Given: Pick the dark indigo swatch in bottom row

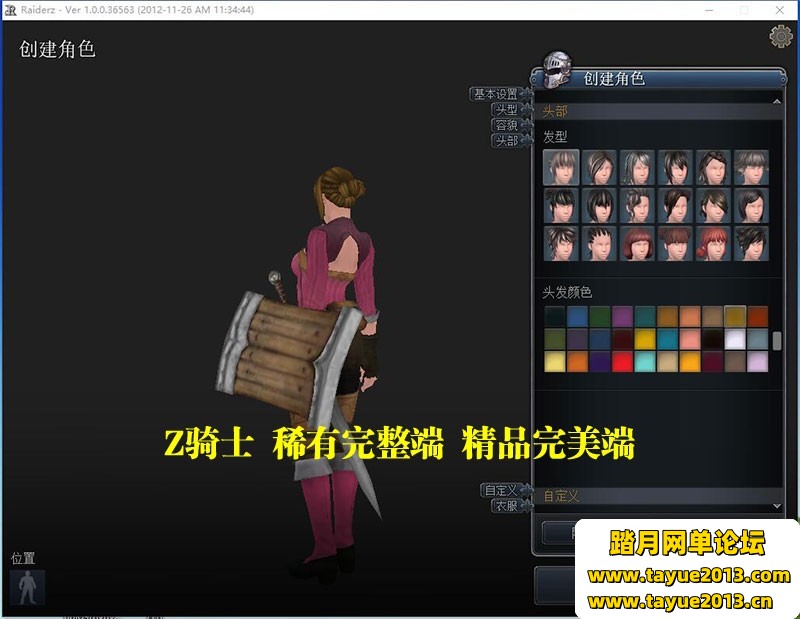Looking at the screenshot, I should (599, 361).
